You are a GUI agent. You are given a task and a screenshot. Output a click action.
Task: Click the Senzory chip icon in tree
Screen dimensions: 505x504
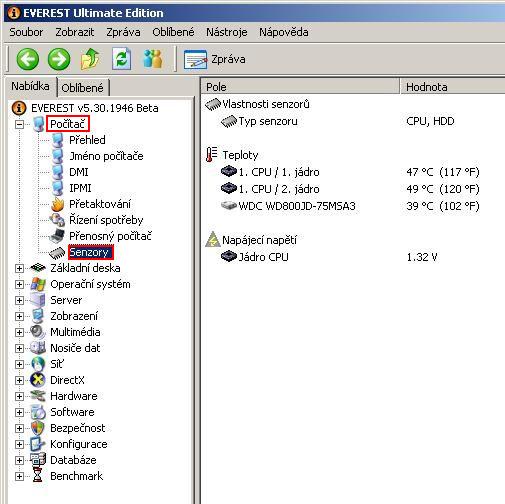click(57, 253)
